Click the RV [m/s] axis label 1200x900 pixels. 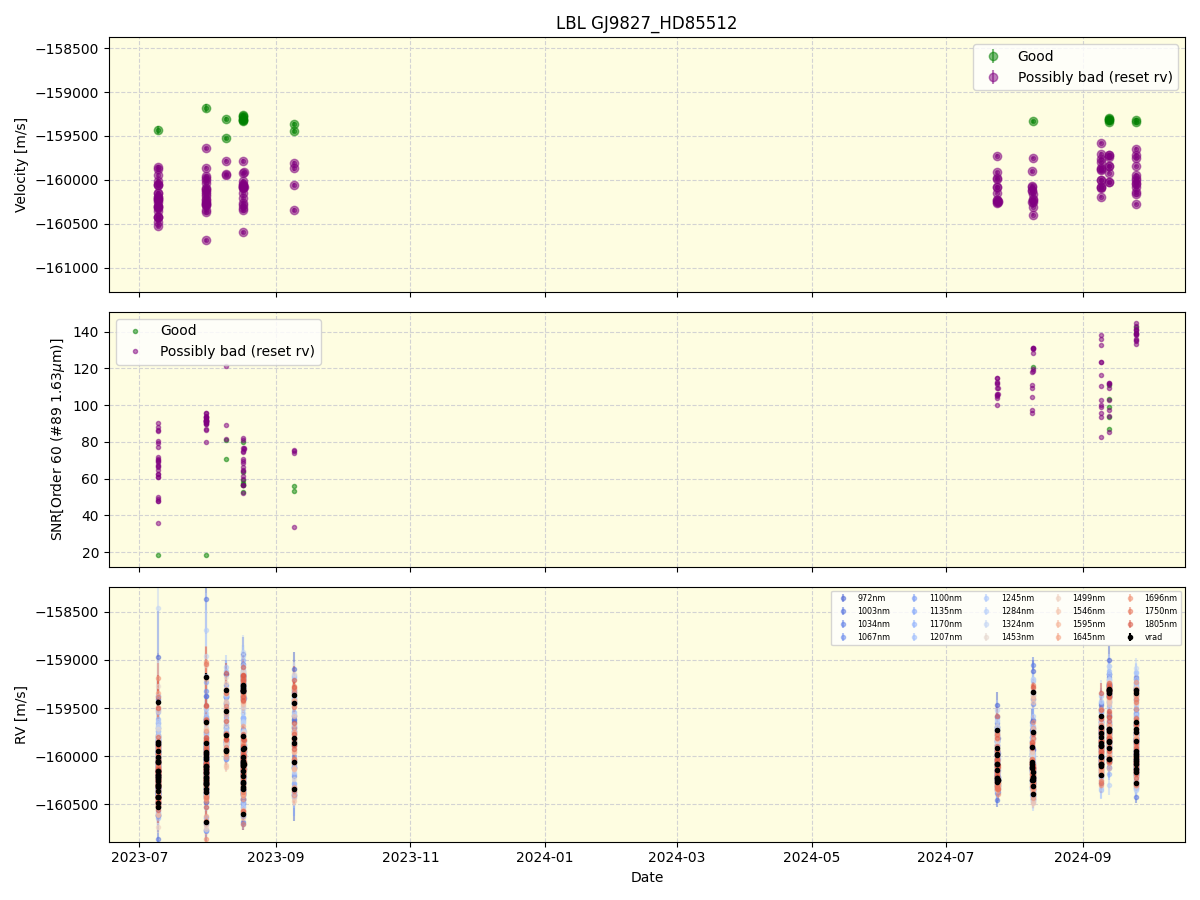tap(21, 715)
